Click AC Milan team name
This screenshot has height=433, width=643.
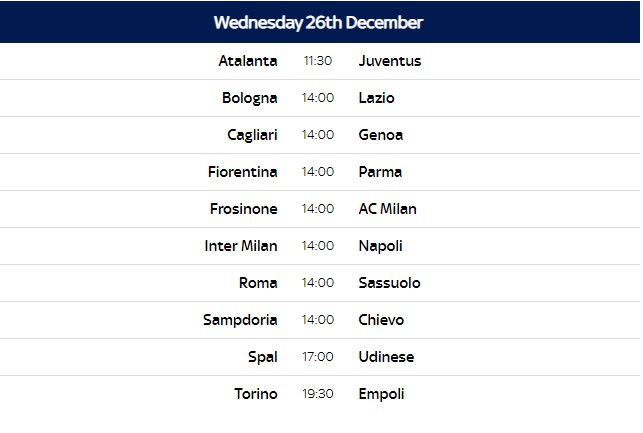coord(387,209)
